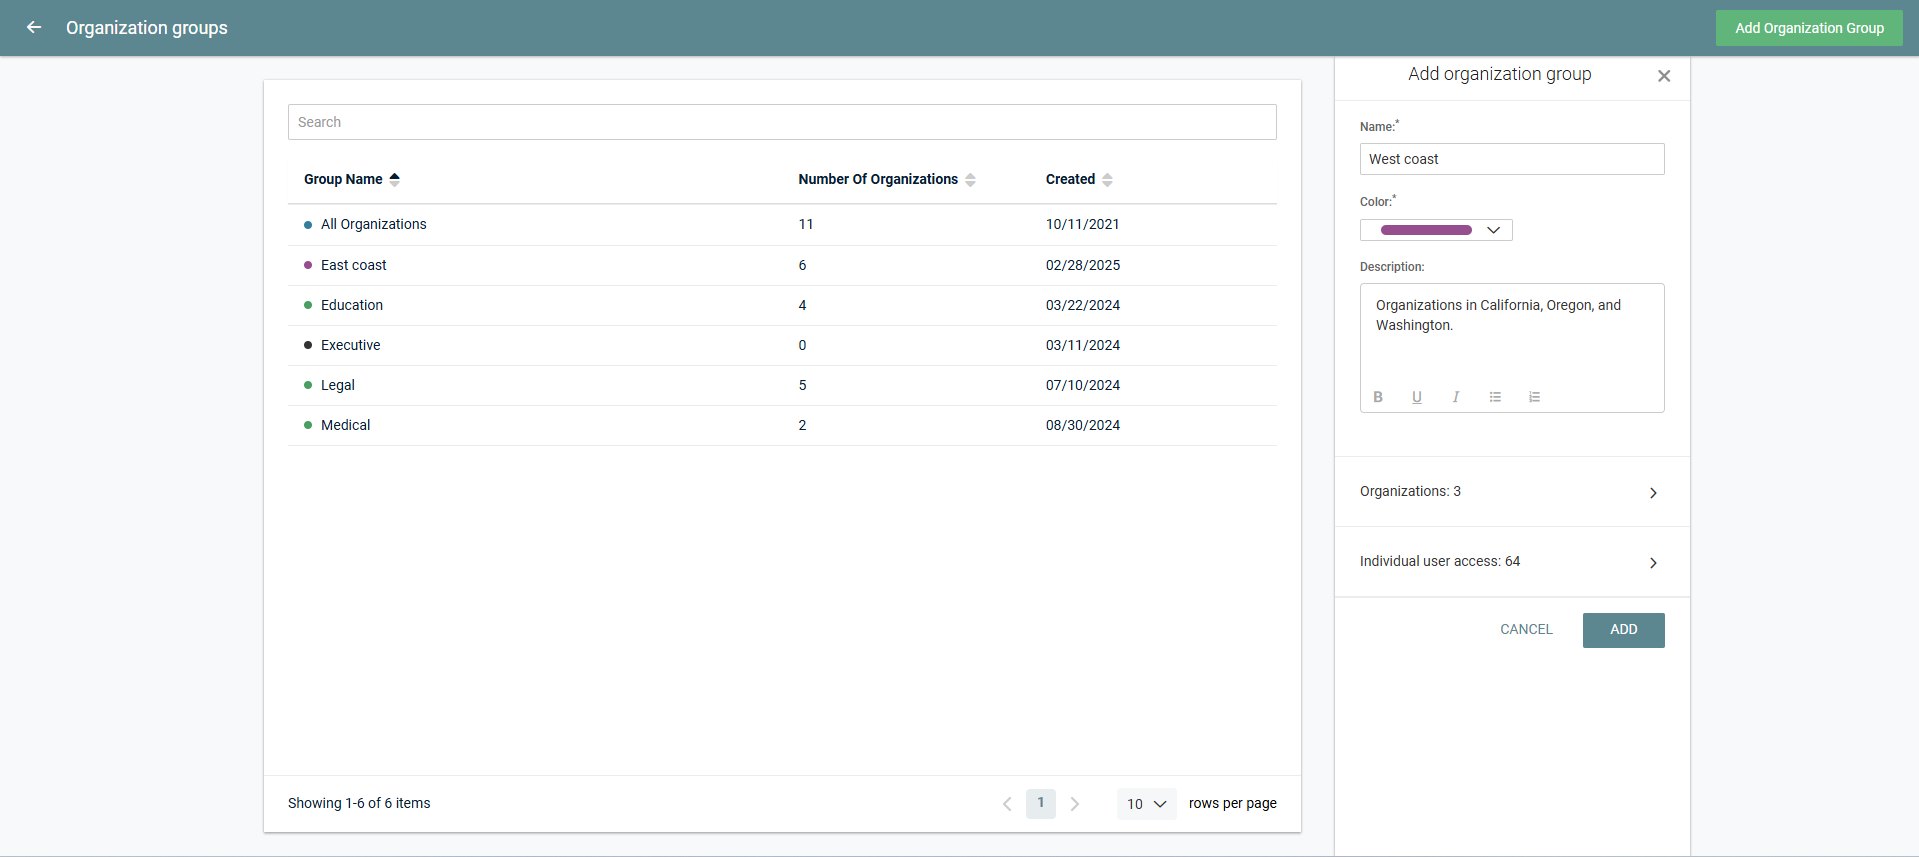Image resolution: width=1919 pixels, height=857 pixels.
Task: Open the rows per page dropdown
Action: [x=1146, y=804]
